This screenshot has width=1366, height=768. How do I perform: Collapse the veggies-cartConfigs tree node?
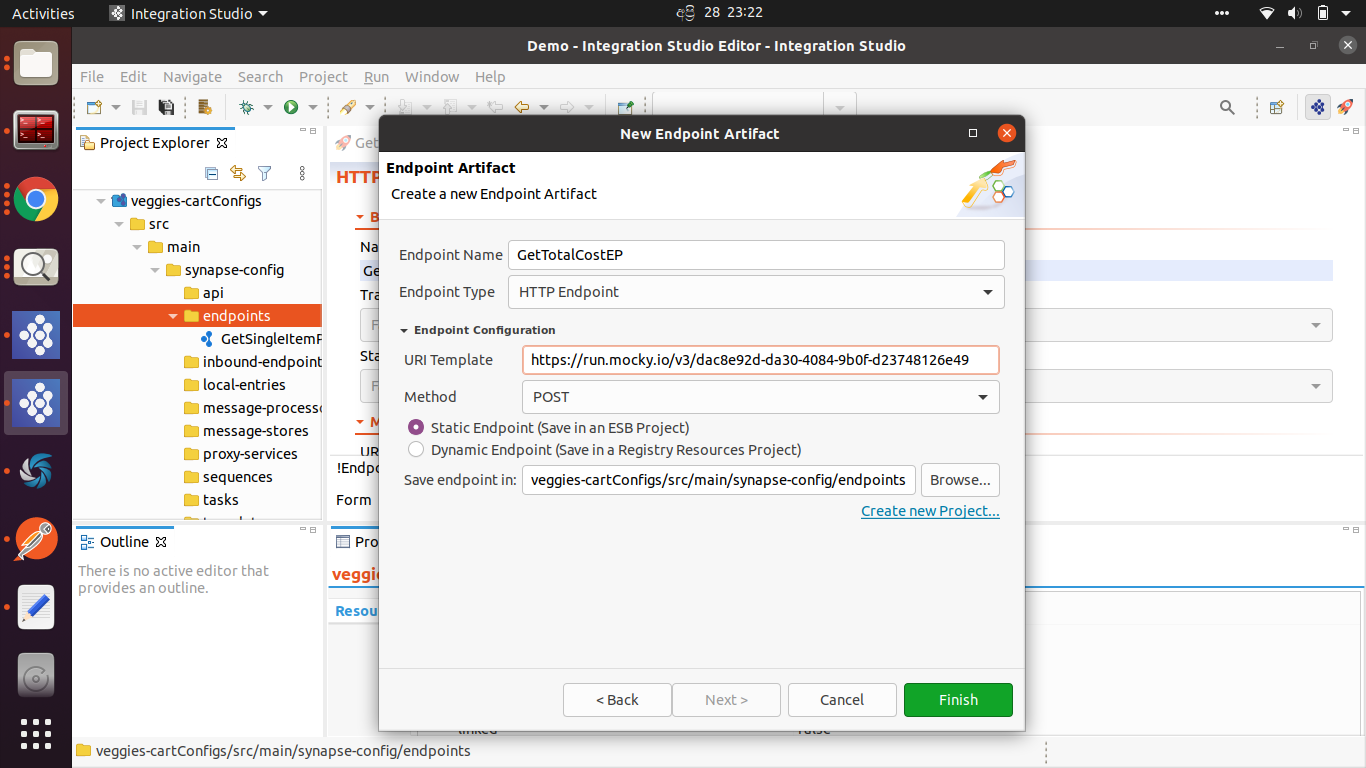(x=101, y=201)
